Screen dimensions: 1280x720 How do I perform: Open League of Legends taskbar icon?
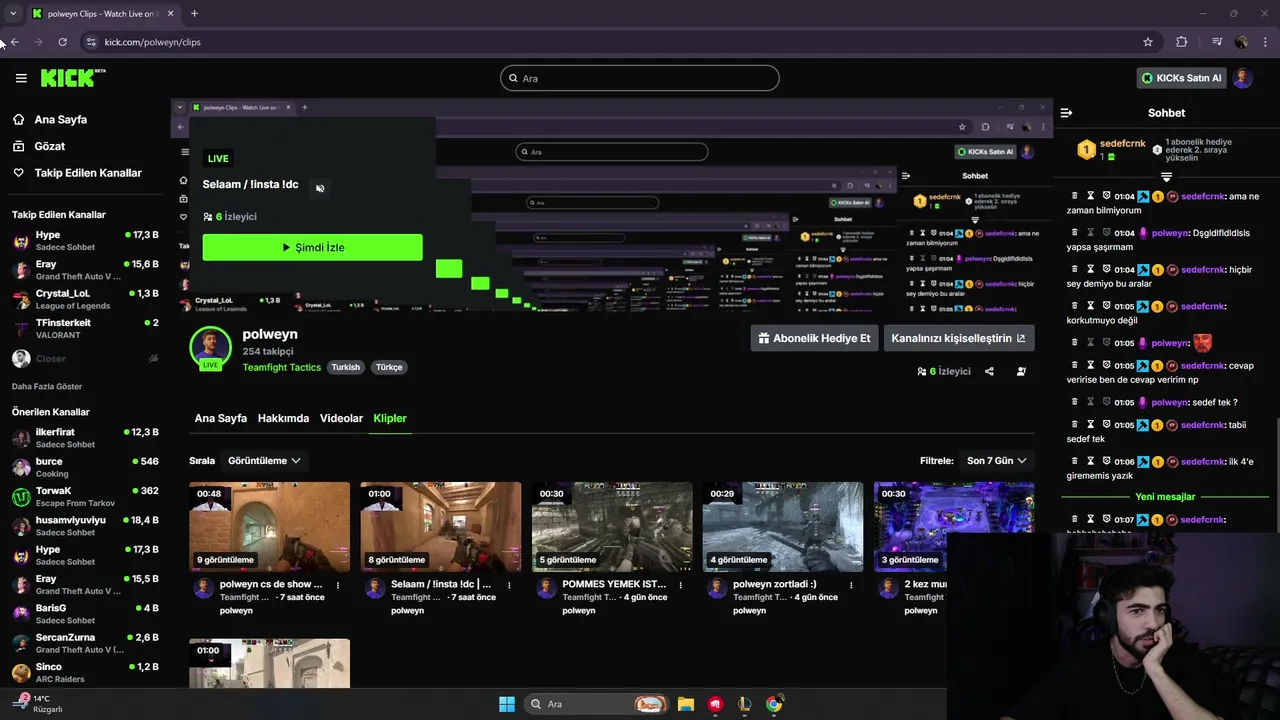click(744, 704)
